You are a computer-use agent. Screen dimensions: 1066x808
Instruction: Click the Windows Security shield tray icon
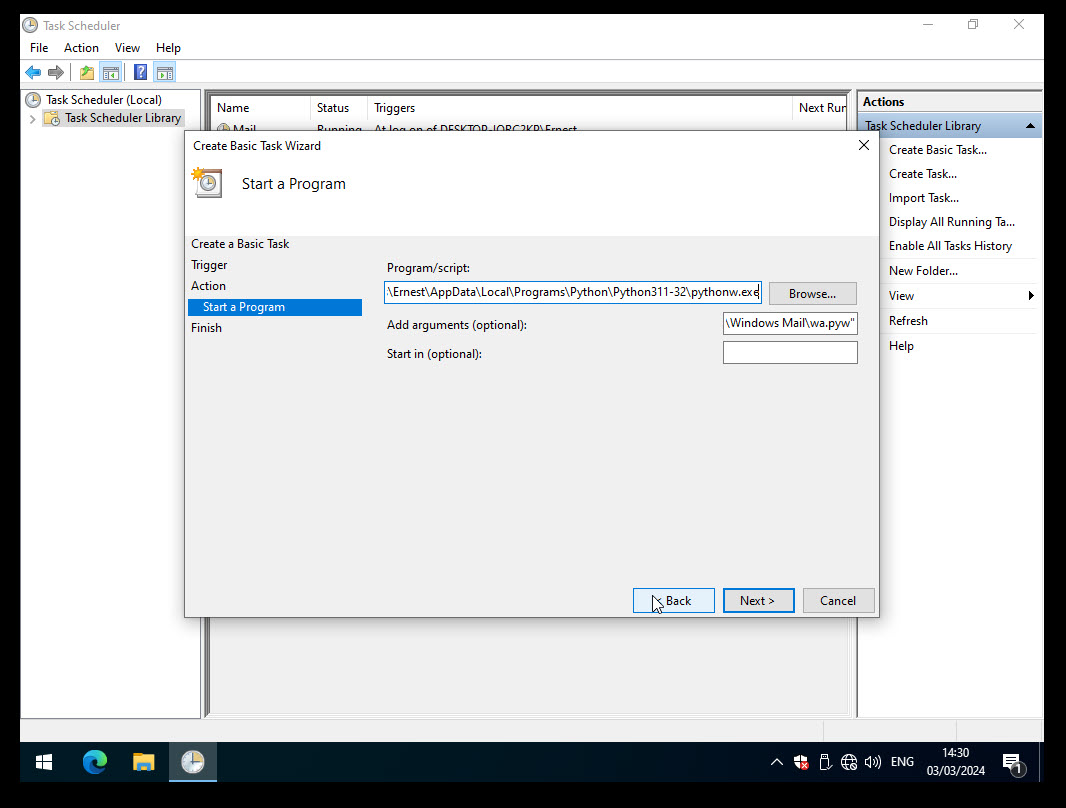pyautogui.click(x=801, y=762)
